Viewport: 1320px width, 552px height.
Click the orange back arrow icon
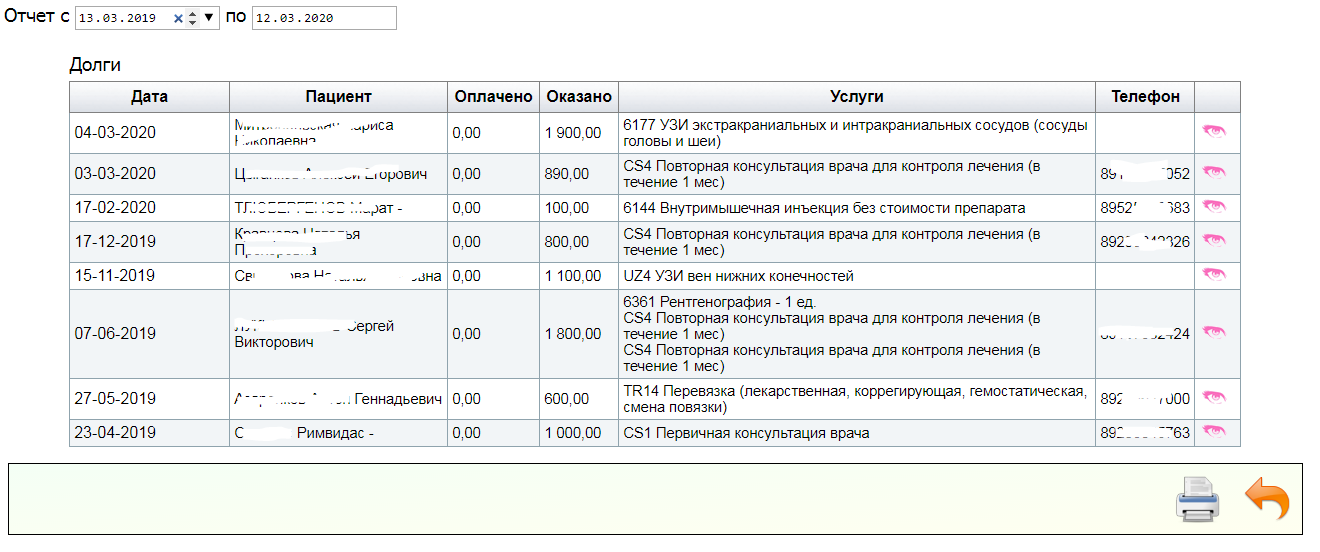(x=1267, y=498)
